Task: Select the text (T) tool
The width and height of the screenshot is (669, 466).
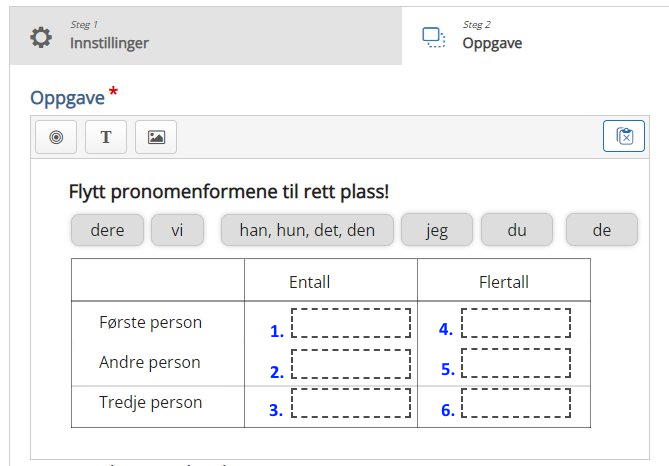Action: click(106, 137)
